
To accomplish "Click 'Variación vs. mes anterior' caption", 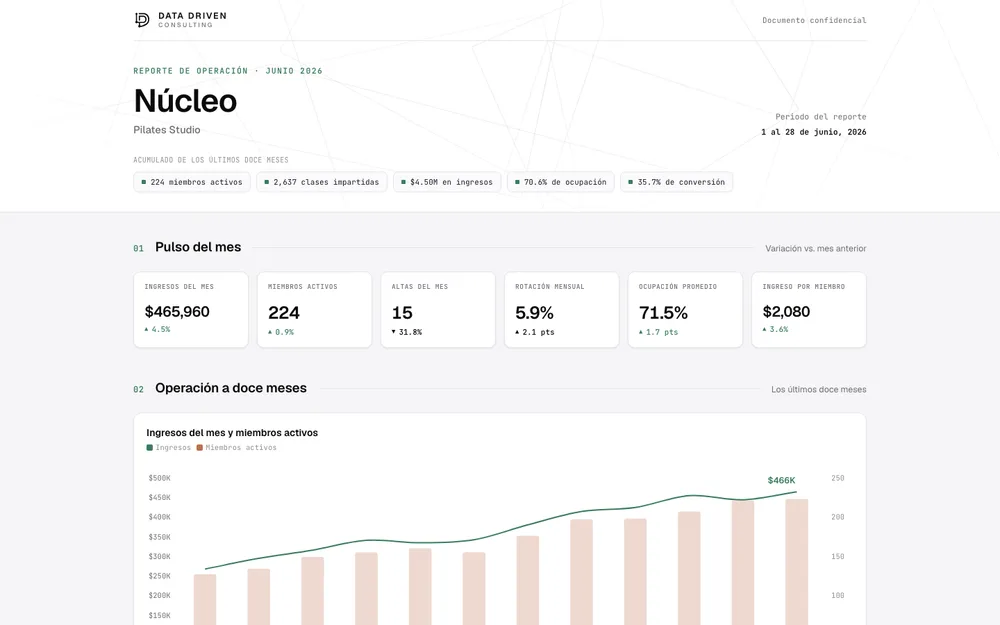I will (816, 249).
